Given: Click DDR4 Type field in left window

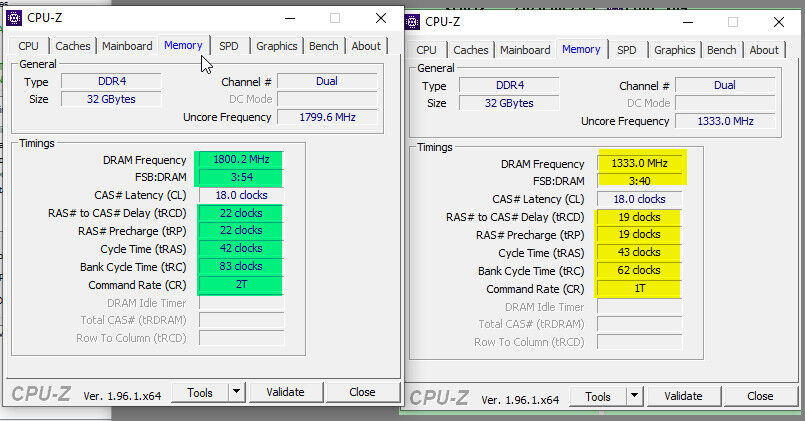Looking at the screenshot, I should [111, 82].
